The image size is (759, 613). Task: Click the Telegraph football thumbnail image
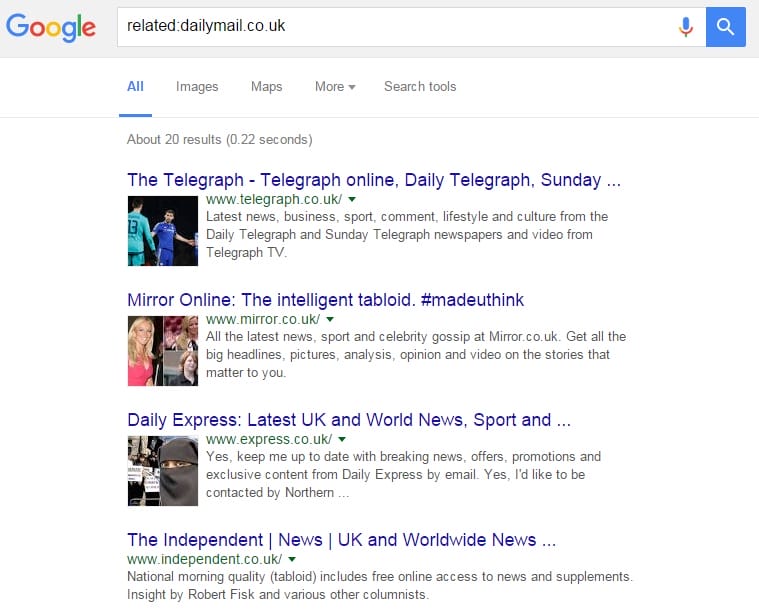[x=162, y=231]
